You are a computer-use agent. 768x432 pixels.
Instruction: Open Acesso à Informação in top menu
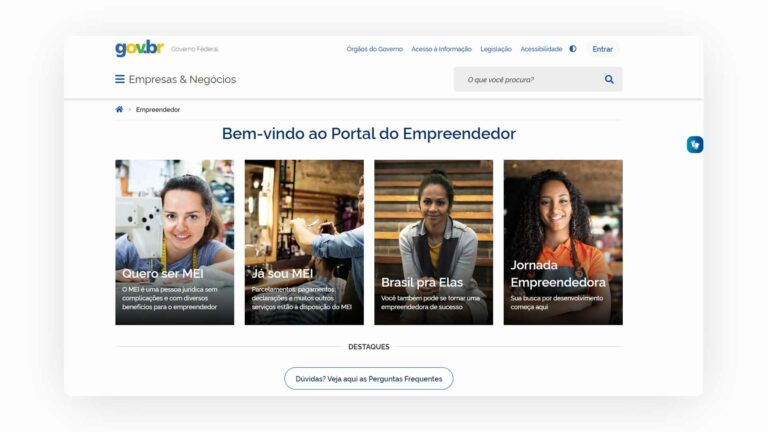click(441, 49)
